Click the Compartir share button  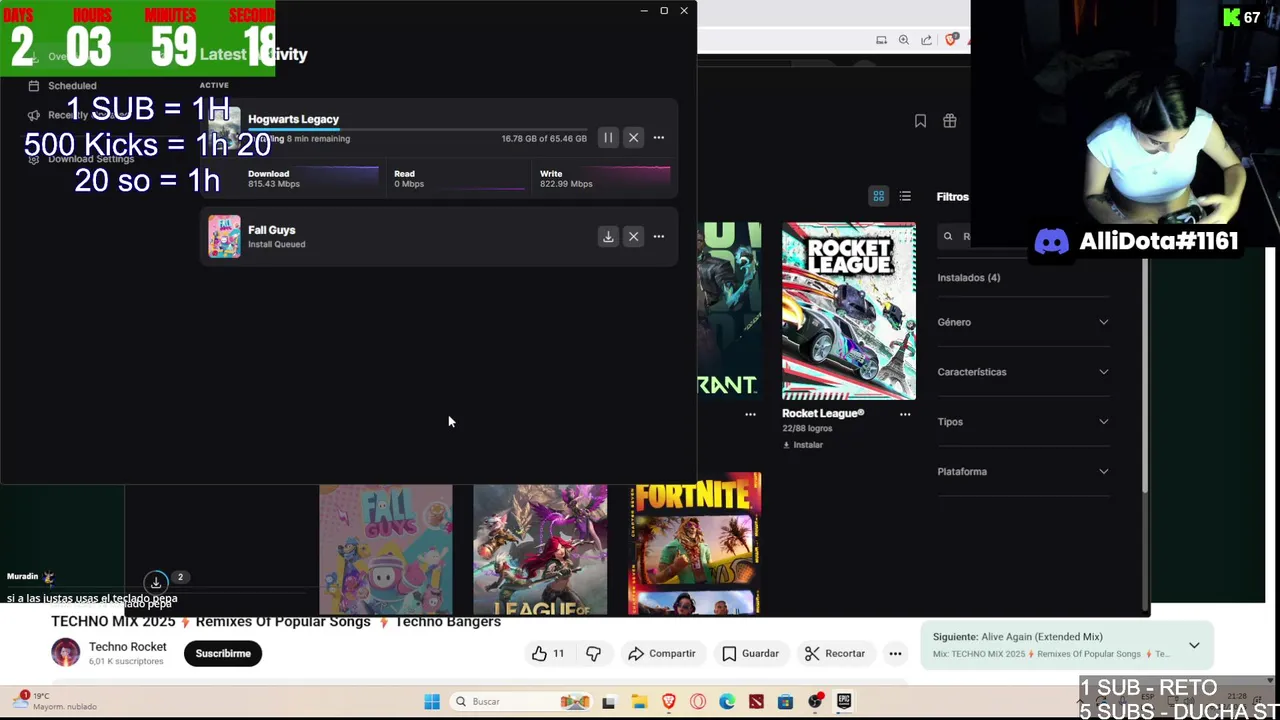tap(661, 654)
